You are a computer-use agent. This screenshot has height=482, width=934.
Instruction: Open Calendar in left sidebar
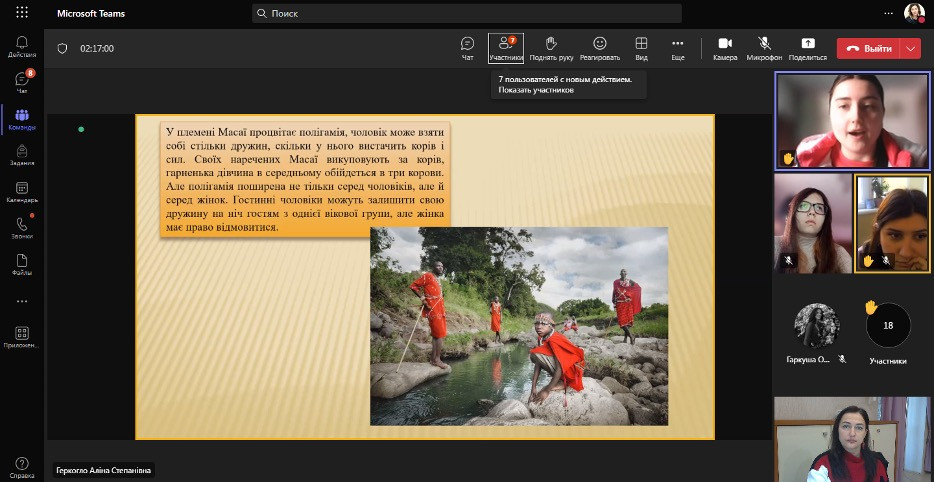click(22, 192)
